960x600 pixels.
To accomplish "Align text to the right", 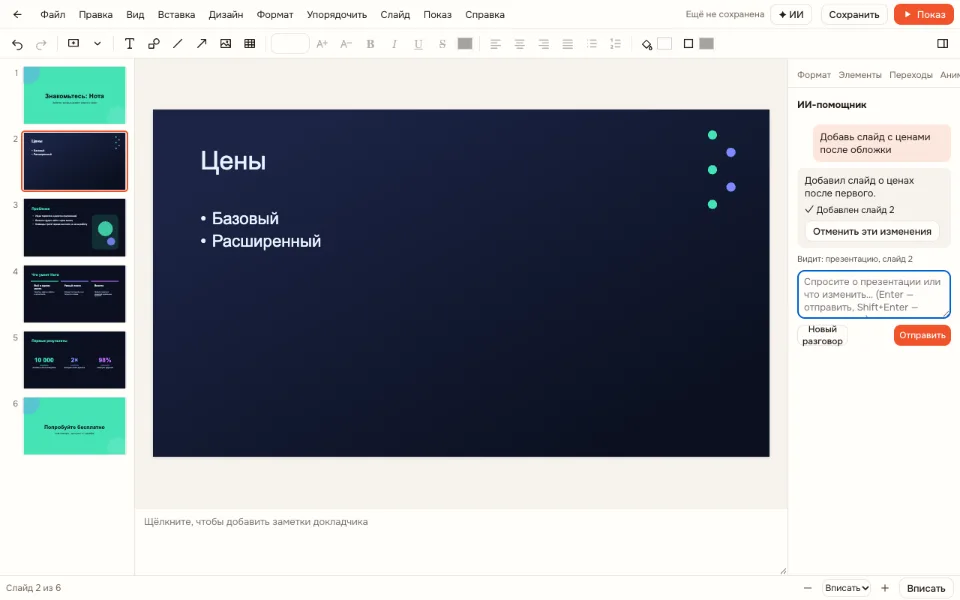I will [x=544, y=43].
